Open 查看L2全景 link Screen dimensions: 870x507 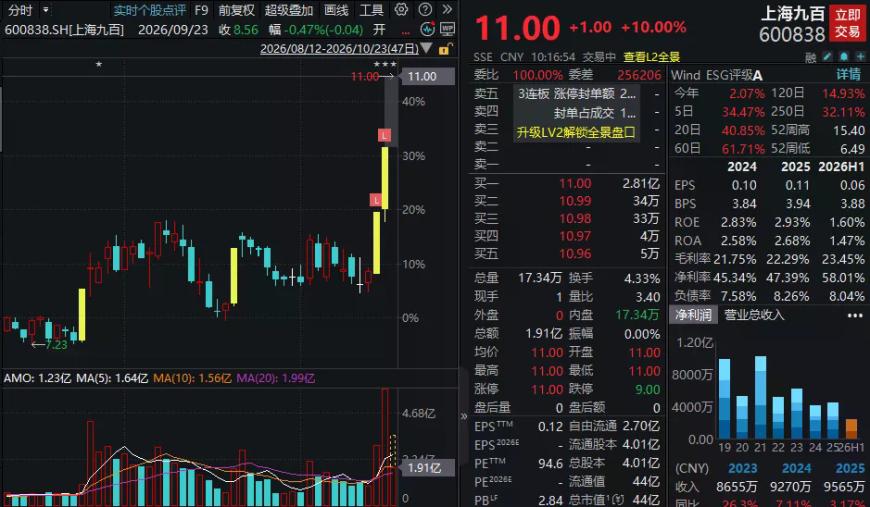pyautogui.click(x=651, y=57)
